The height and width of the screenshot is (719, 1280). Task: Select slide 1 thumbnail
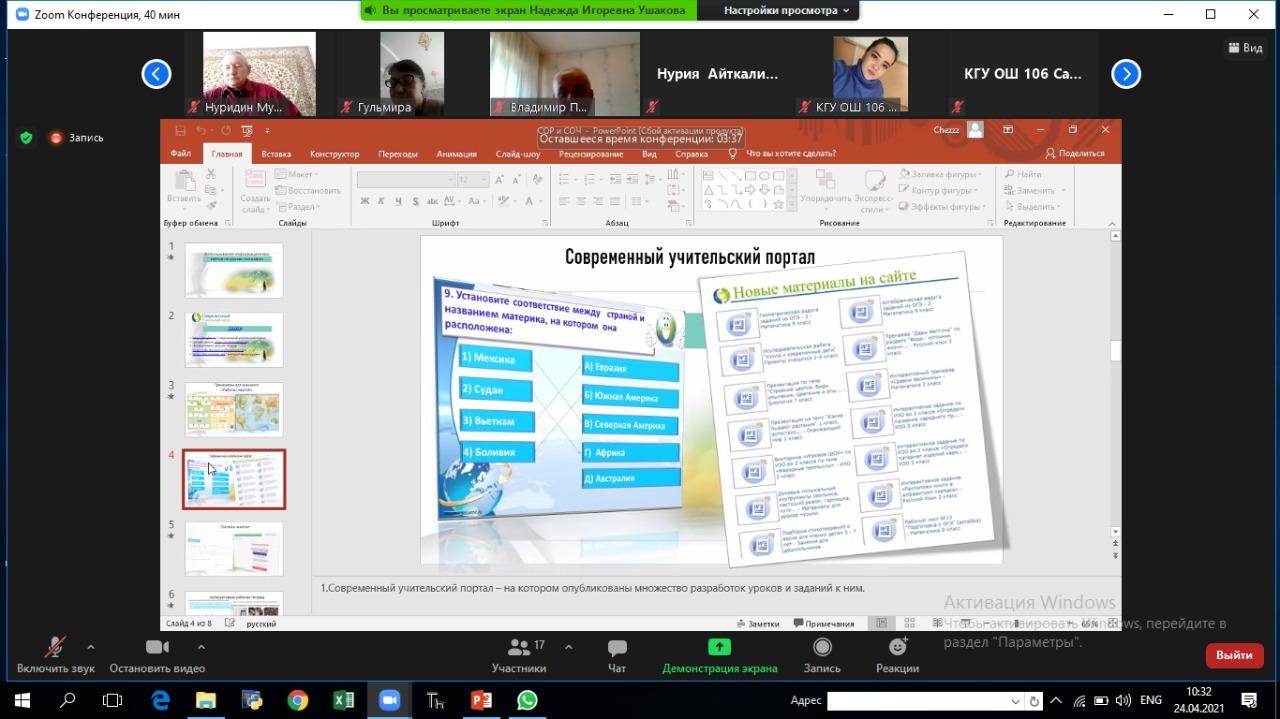(x=234, y=270)
